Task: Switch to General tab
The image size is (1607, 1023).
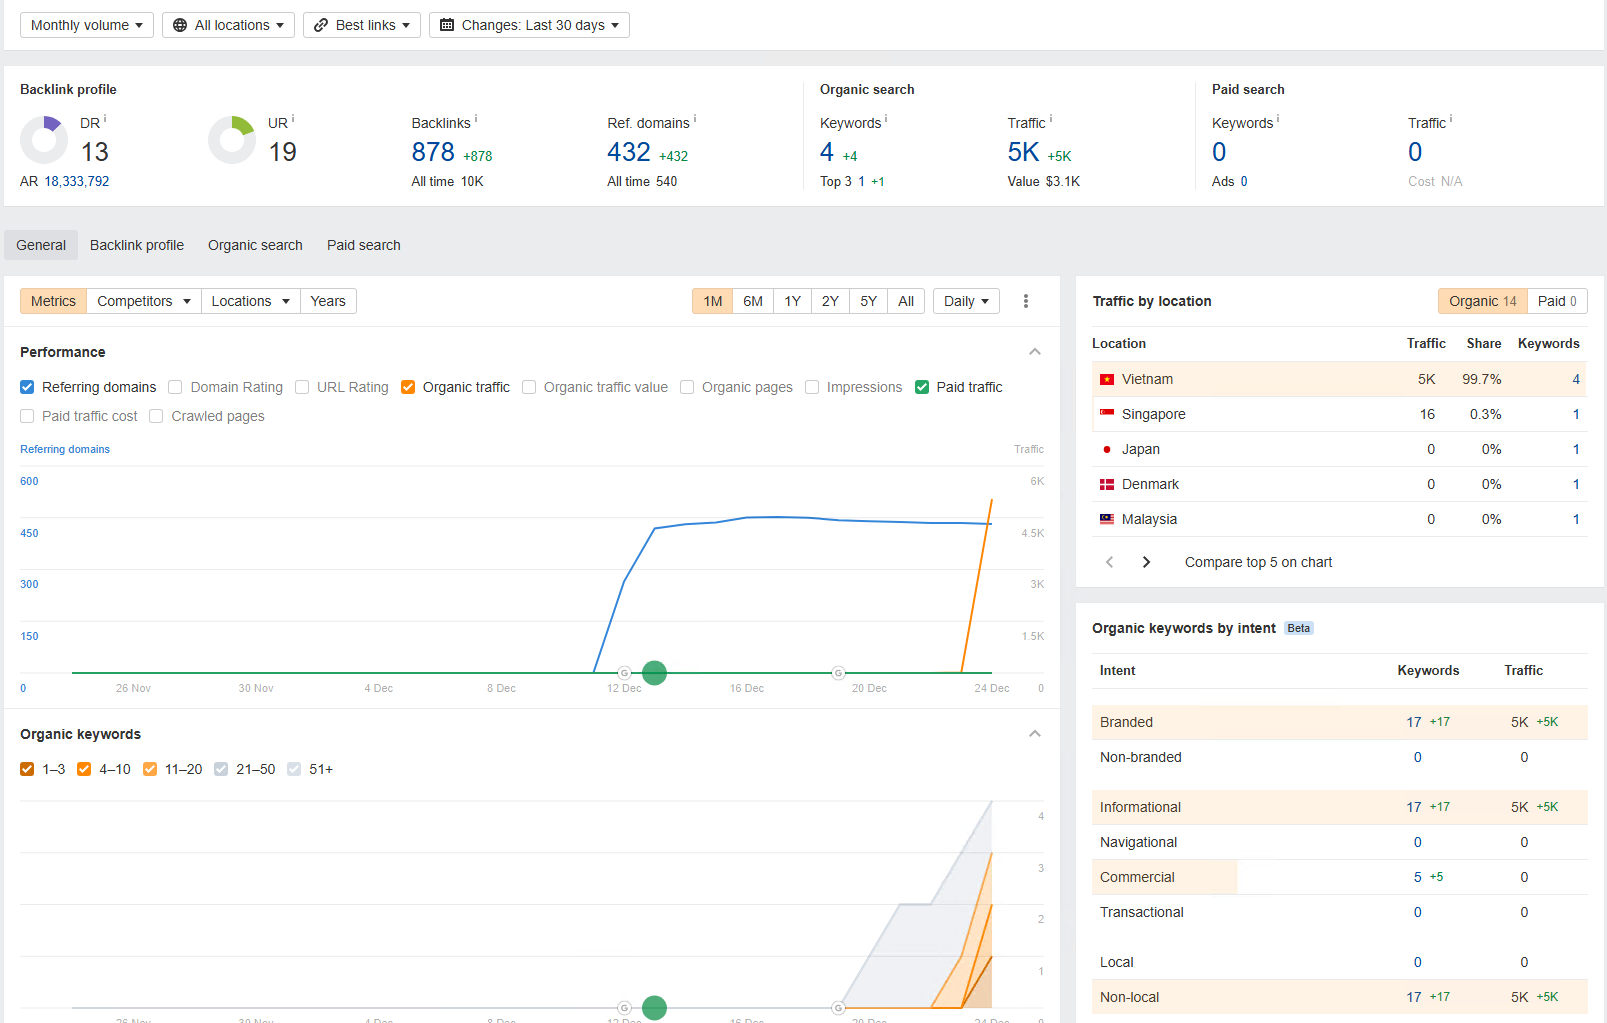Action: click(41, 245)
